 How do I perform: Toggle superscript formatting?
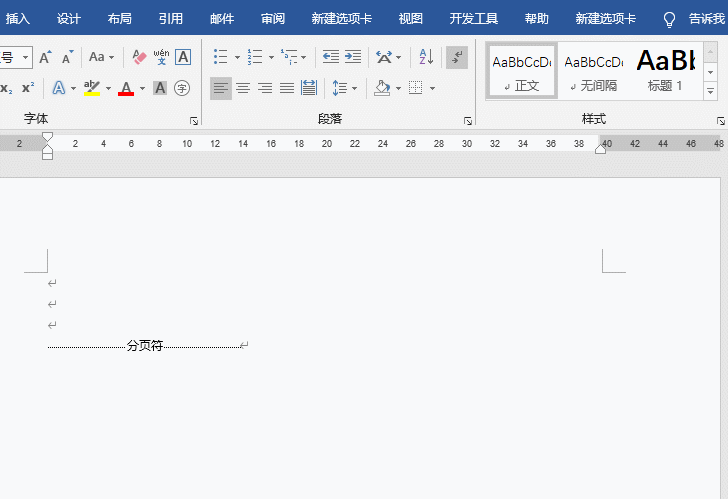pyautogui.click(x=28, y=88)
